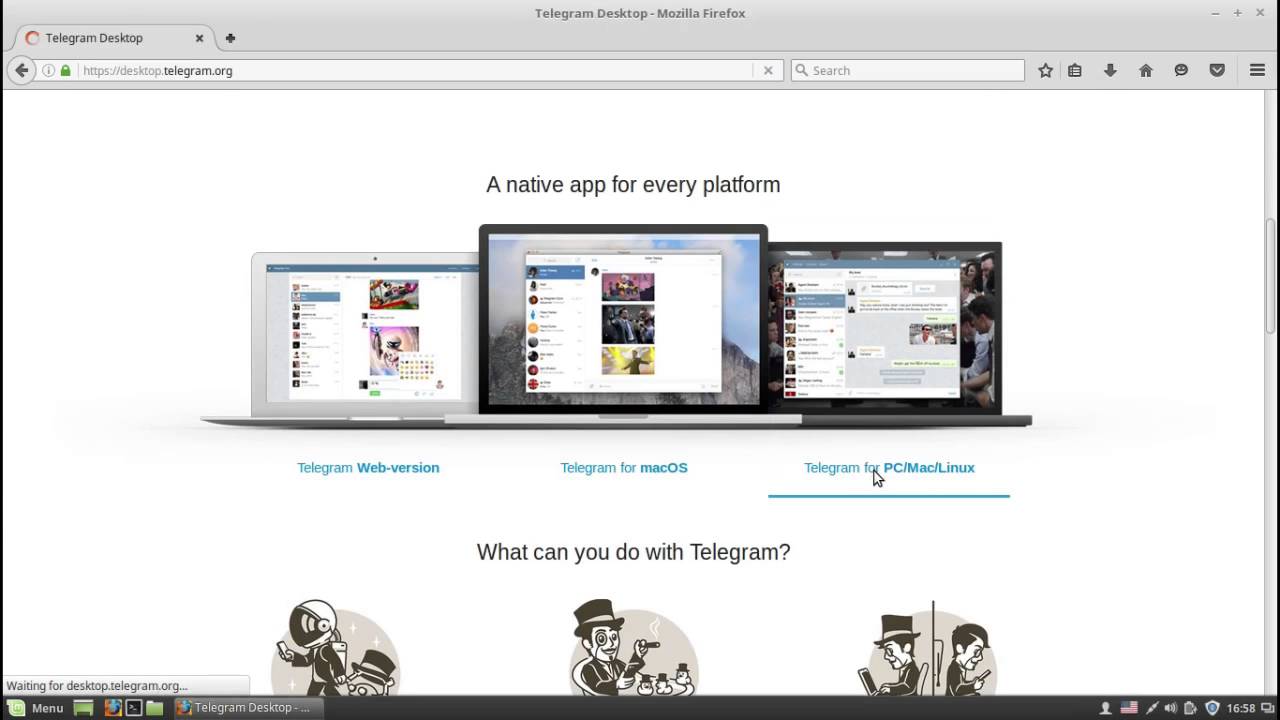Open the file manager folder launcher
Image resolution: width=1280 pixels, height=720 pixels.
pos(154,707)
